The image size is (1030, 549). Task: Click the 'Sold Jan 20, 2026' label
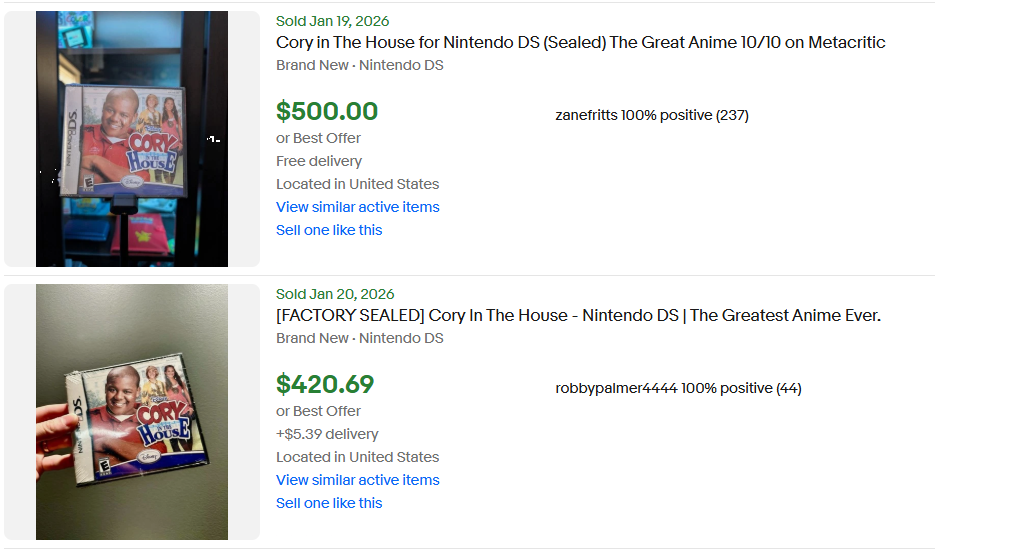tap(335, 294)
